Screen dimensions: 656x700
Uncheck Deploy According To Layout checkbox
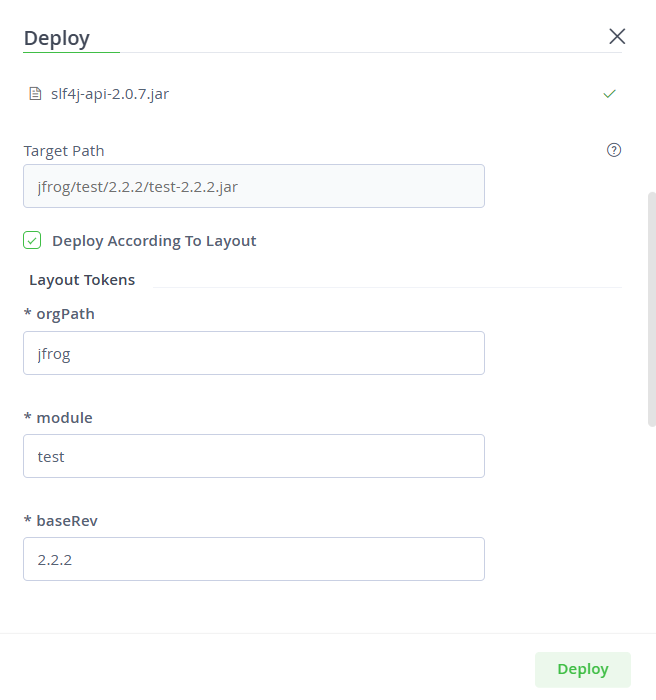32,240
